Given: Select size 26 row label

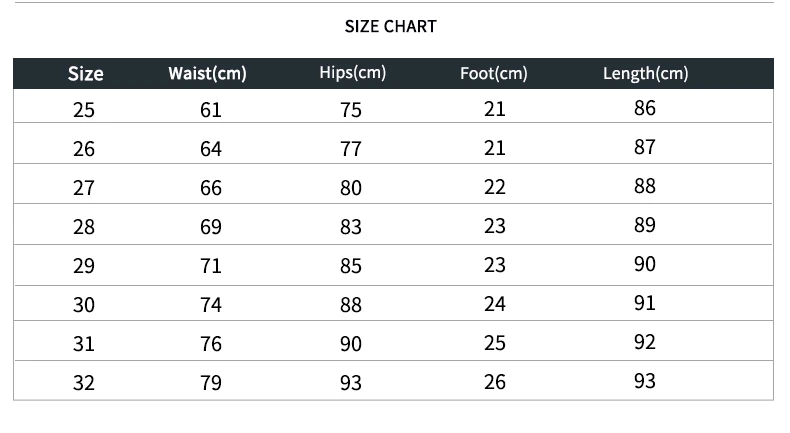Looking at the screenshot, I should pyautogui.click(x=84, y=149).
